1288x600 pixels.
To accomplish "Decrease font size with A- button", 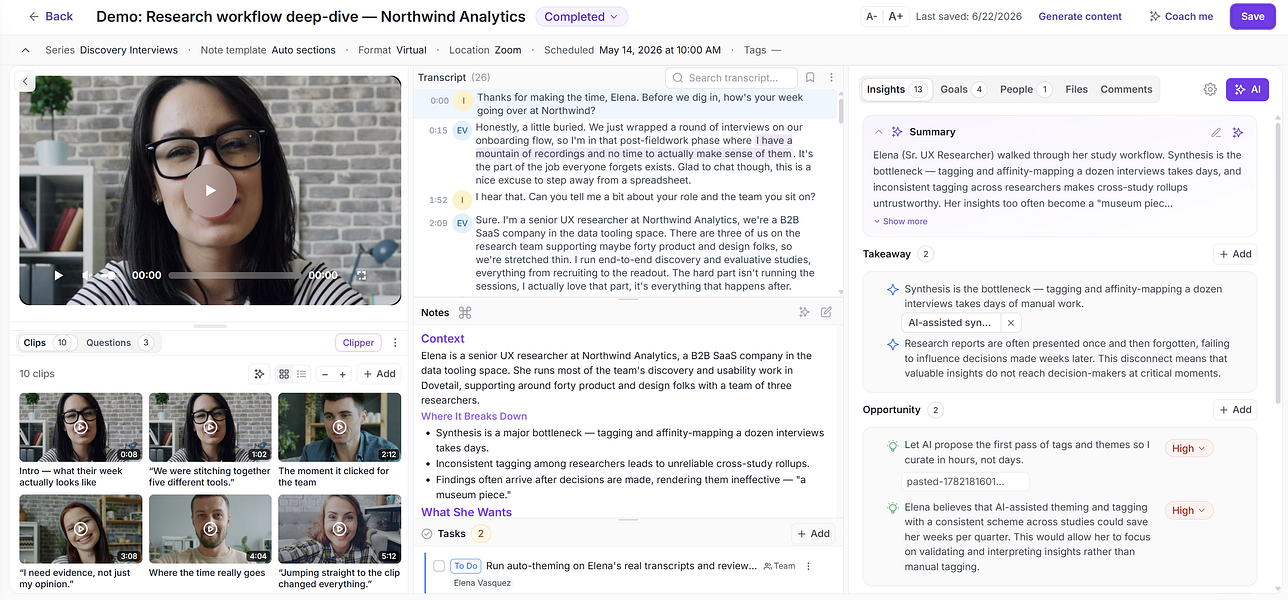I will (x=872, y=16).
